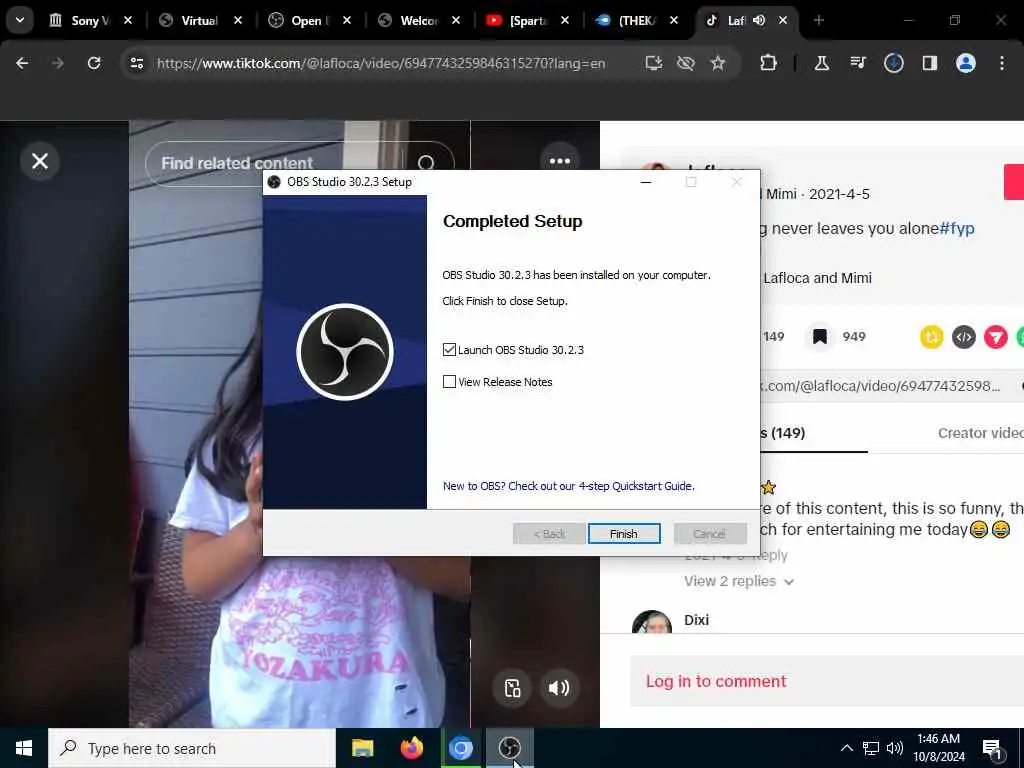Click the pink button at the right edge of the profile header
The image size is (1024, 768).
click(1014, 182)
